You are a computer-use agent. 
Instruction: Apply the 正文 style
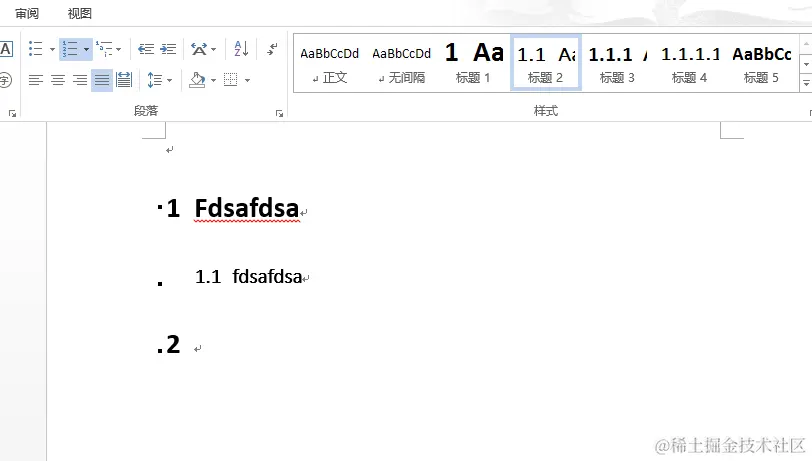coord(329,63)
